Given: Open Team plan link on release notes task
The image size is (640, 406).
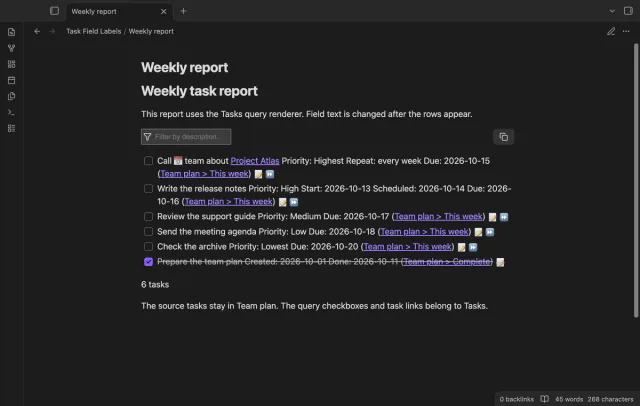Looking at the screenshot, I should point(229,202).
